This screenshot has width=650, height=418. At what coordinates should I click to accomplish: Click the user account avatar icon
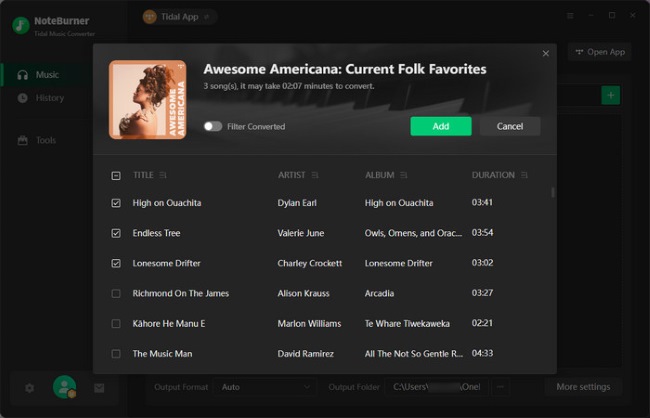point(64,387)
